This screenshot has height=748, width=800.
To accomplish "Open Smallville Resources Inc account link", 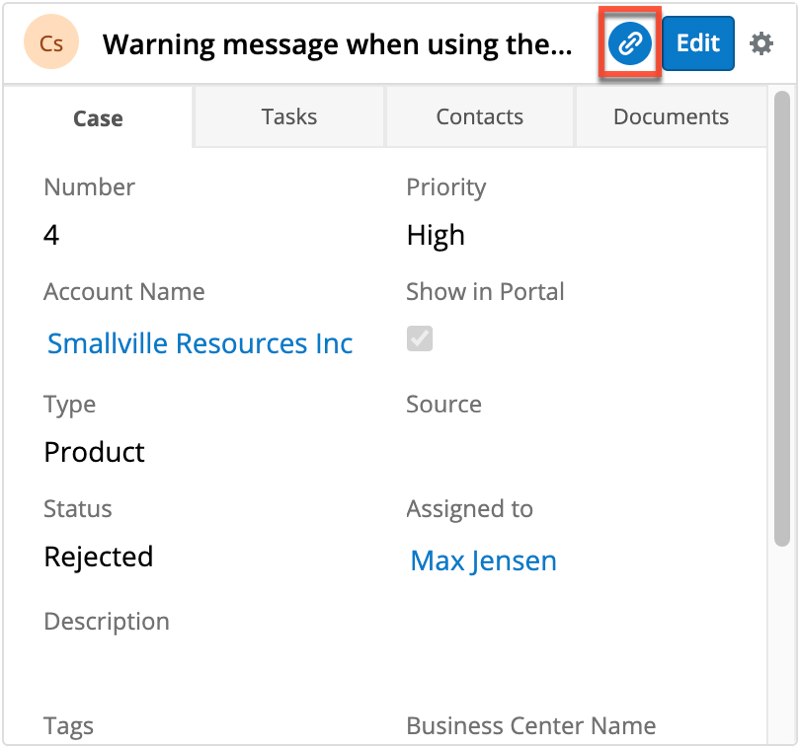I will [200, 344].
